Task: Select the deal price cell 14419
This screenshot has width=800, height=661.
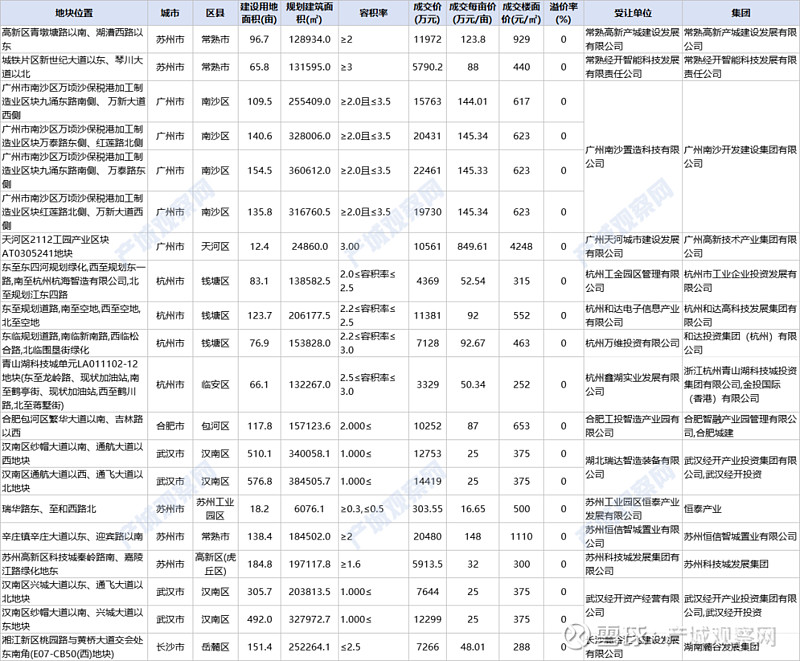Action: [x=428, y=481]
